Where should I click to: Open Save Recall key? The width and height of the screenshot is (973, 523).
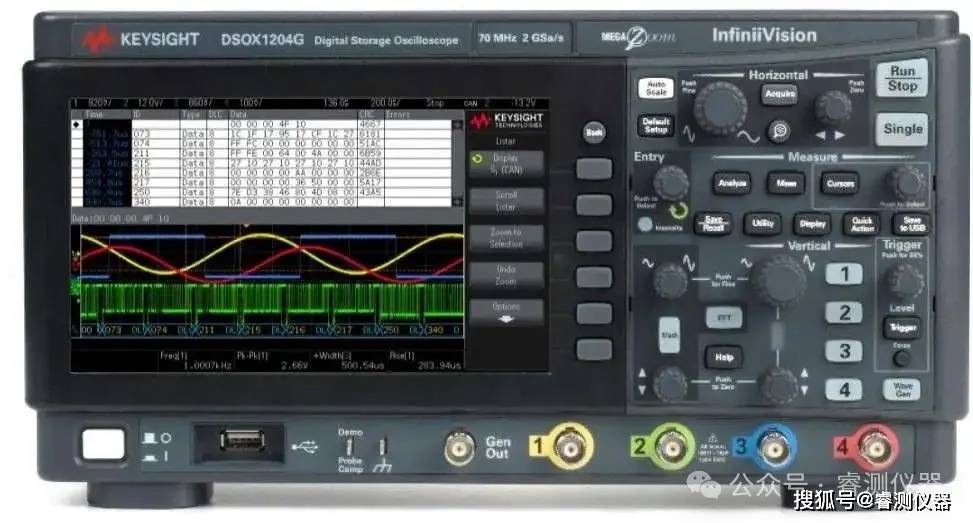point(713,224)
